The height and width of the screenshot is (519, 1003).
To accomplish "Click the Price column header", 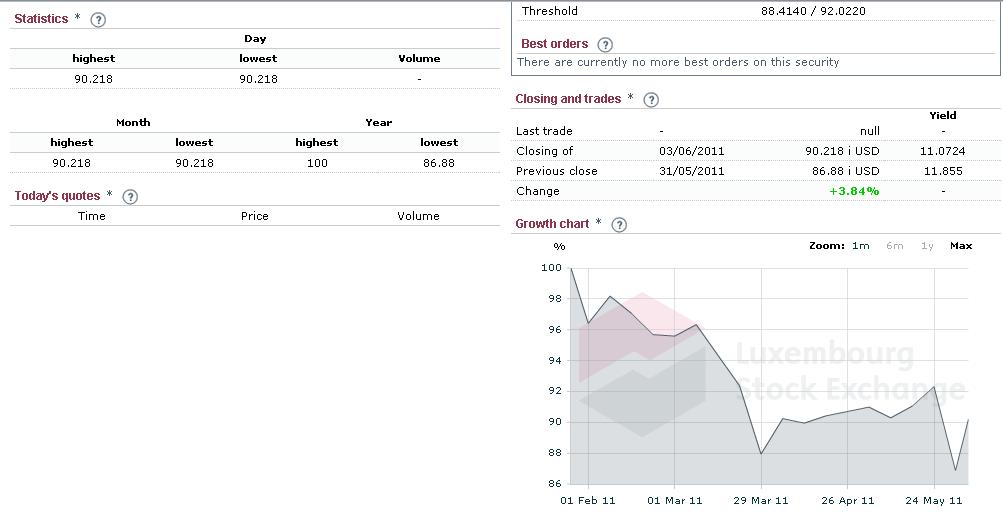I will (255, 216).
